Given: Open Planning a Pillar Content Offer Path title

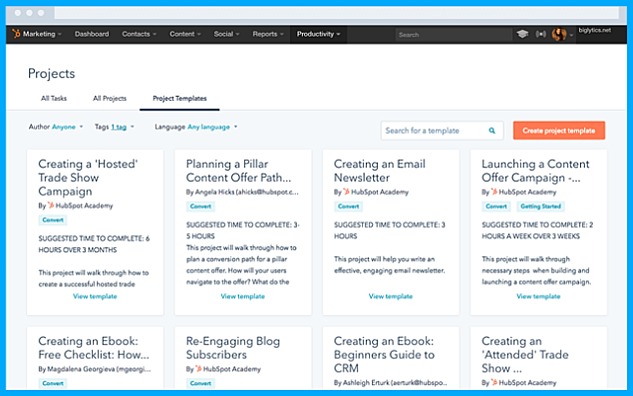Looking at the screenshot, I should click(238, 171).
